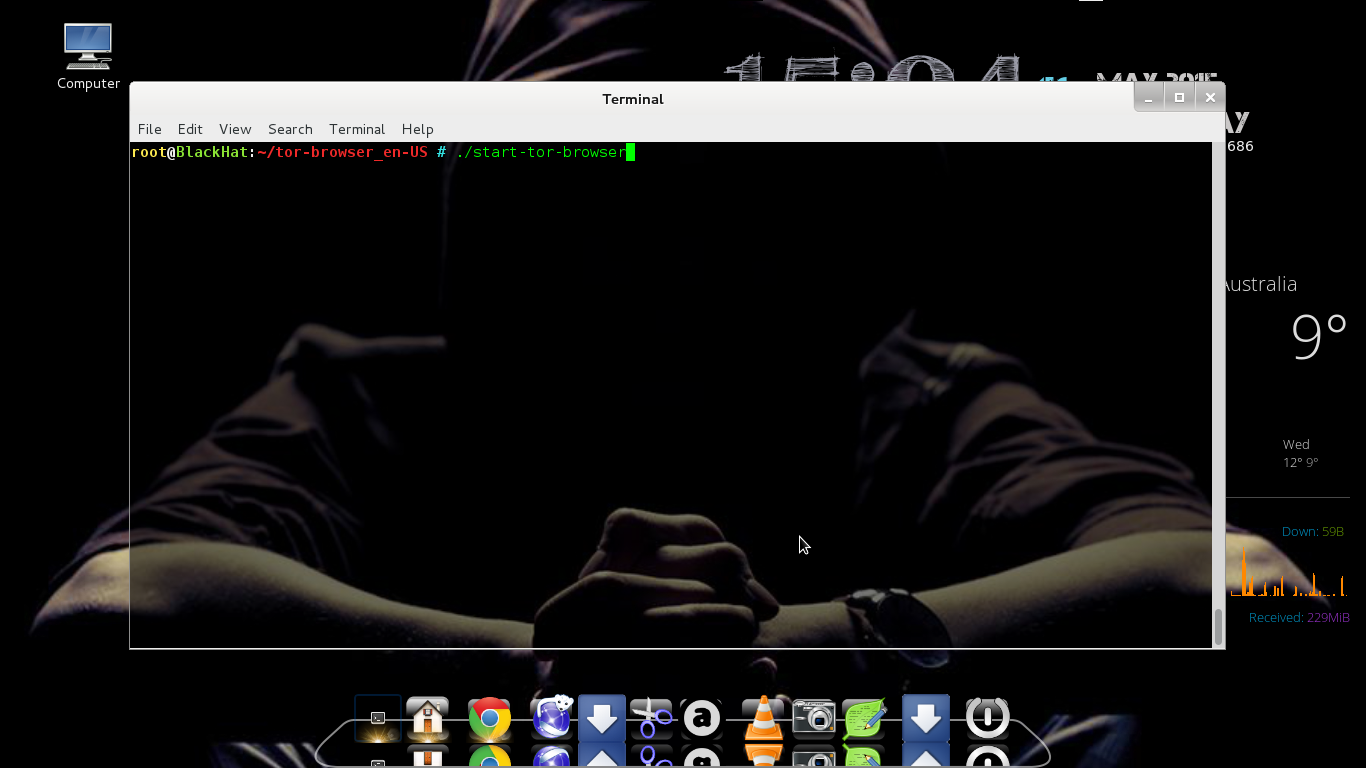
Task: Maximize the Terminal window
Action: click(x=1179, y=98)
